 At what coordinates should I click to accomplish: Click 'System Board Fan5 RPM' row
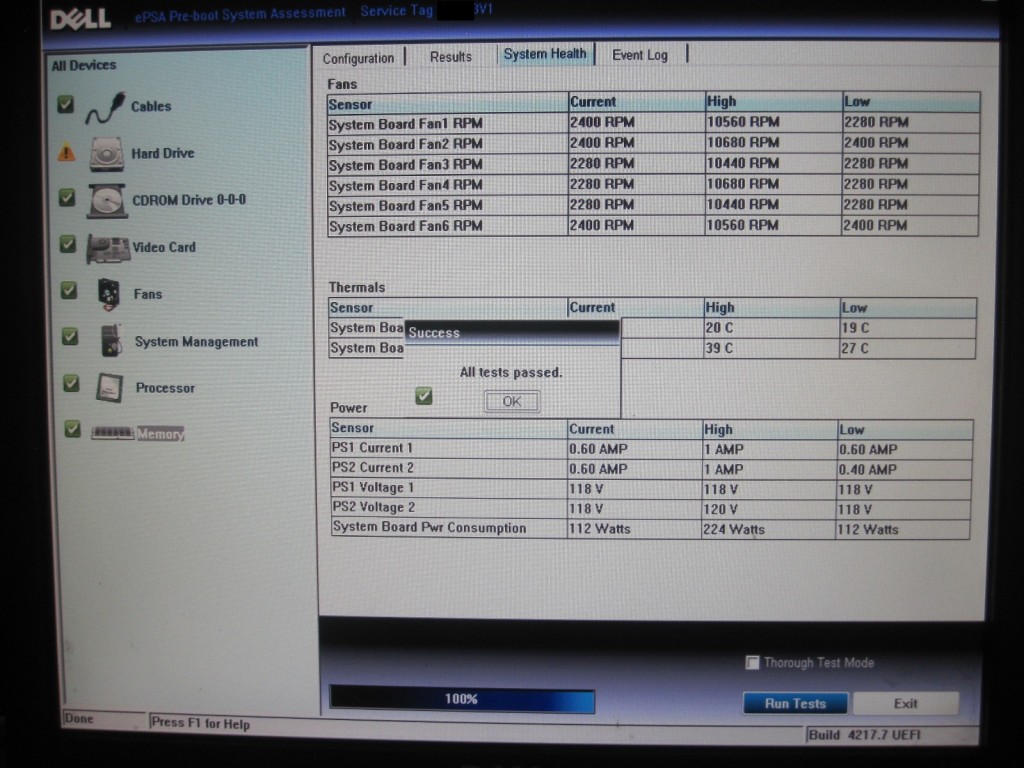coord(653,205)
